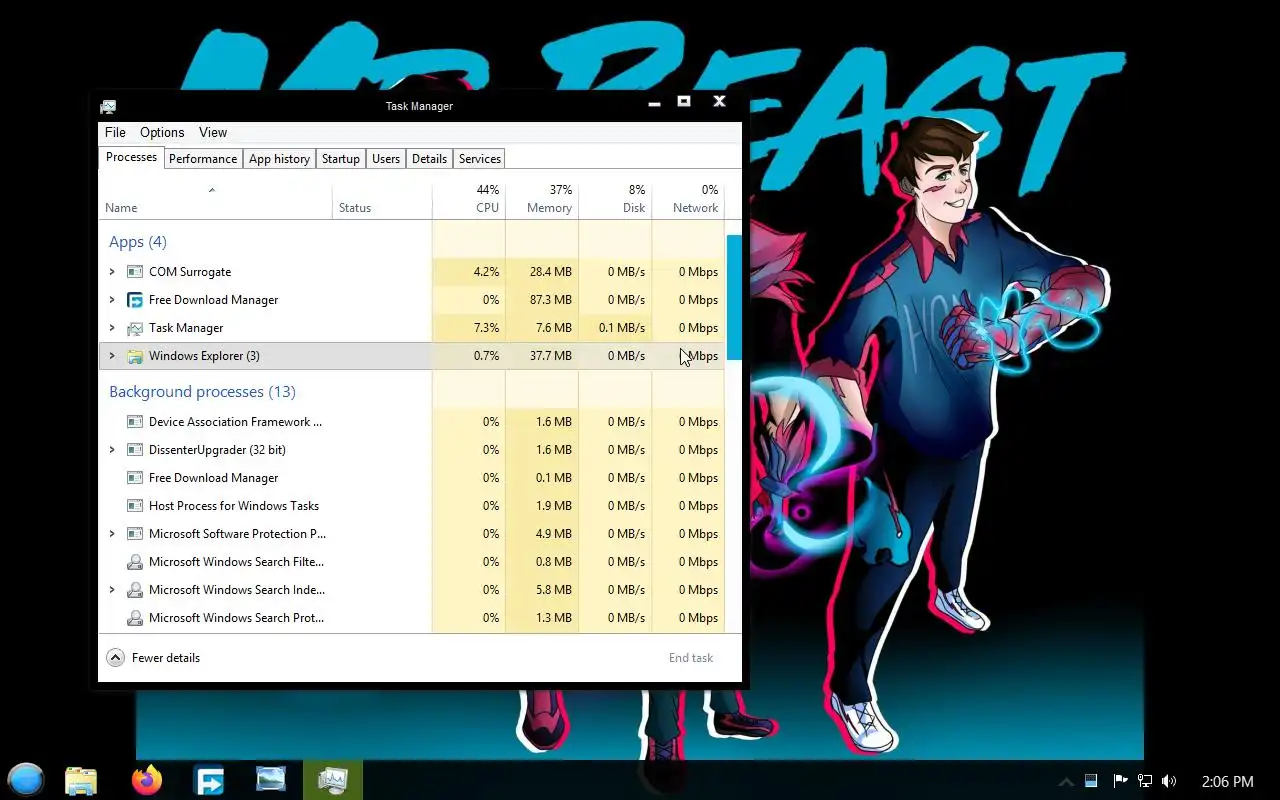
Task: Click the Microsoft Windows Search Filter icon
Action: [135, 562]
